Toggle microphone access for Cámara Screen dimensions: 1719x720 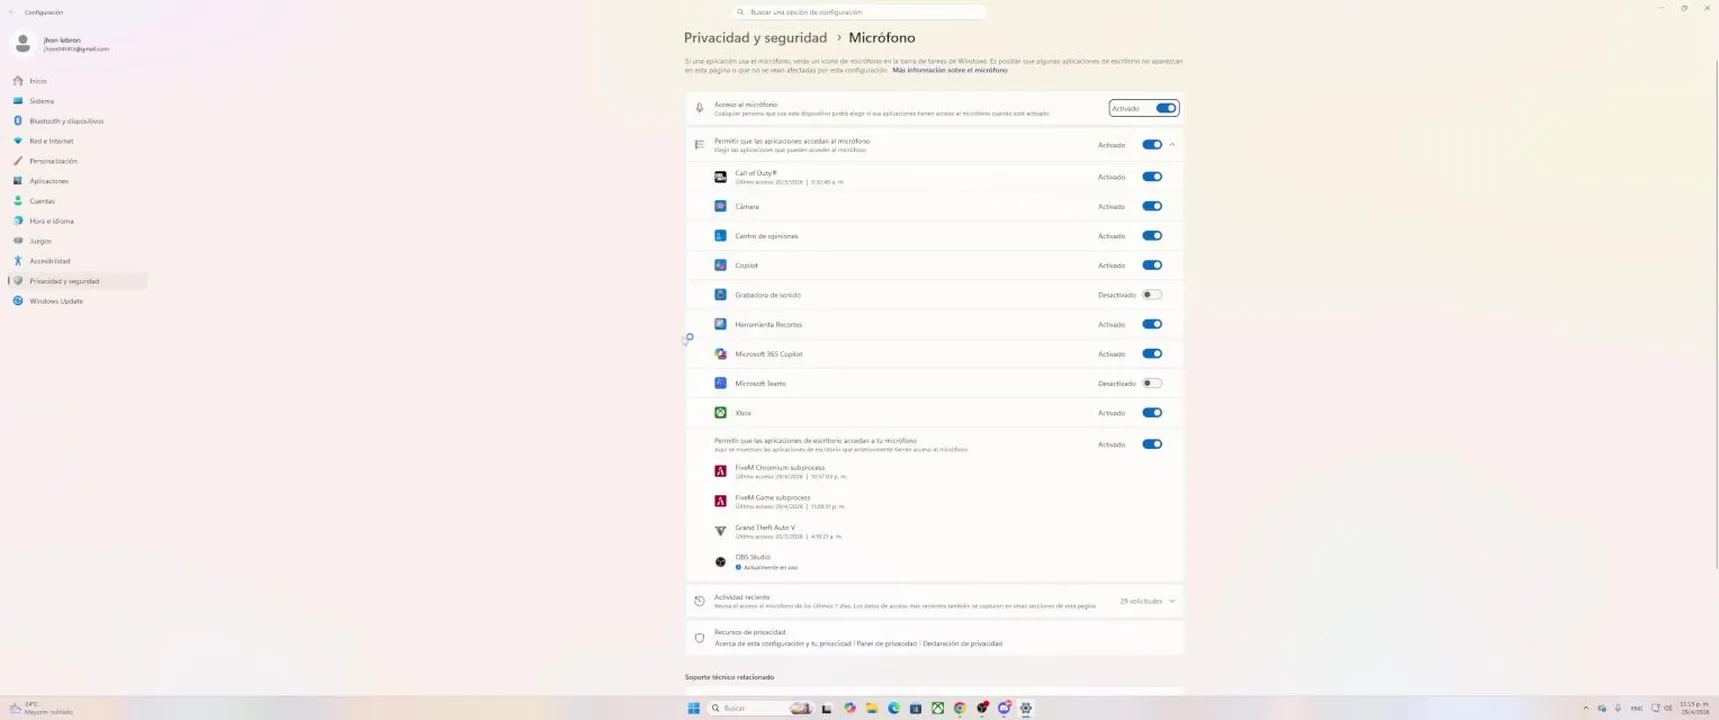[x=1152, y=206]
